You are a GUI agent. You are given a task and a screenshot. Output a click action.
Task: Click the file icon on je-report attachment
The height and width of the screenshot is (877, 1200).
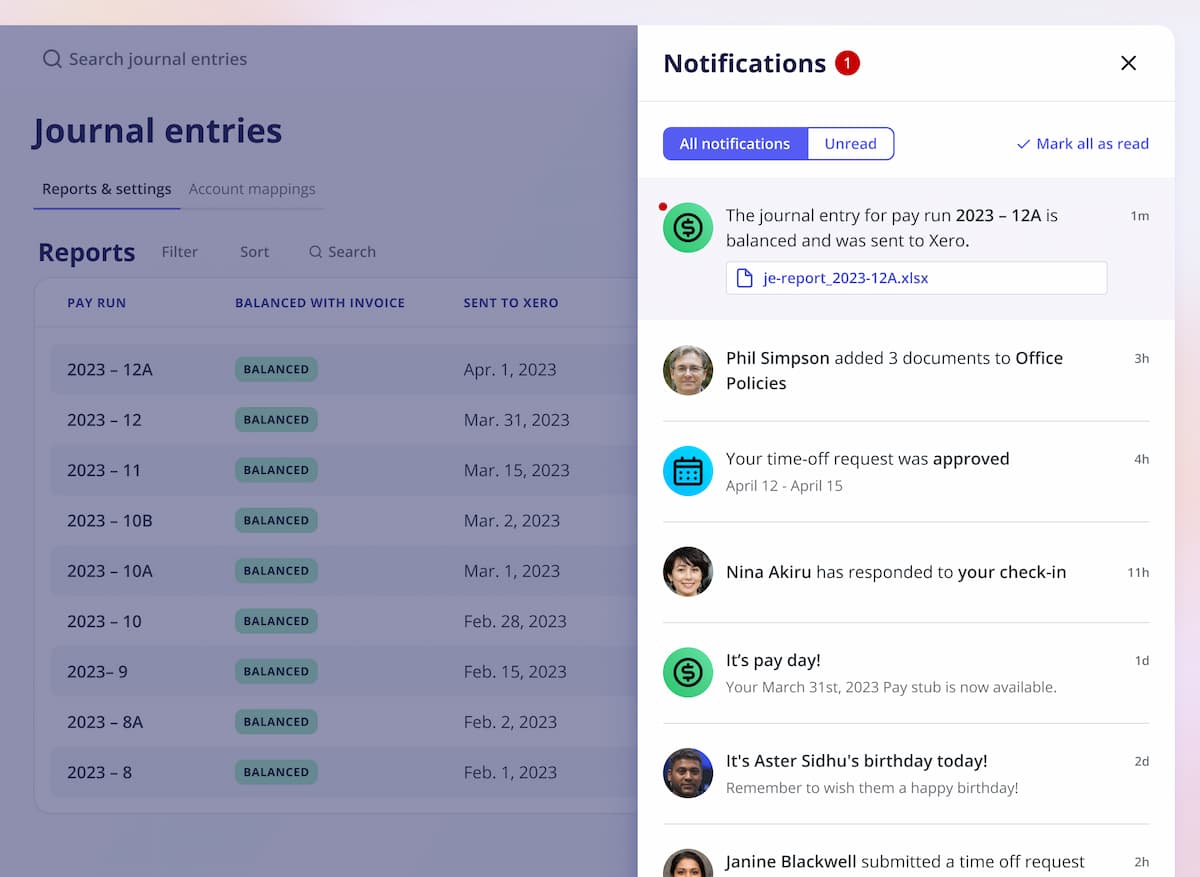tap(744, 278)
